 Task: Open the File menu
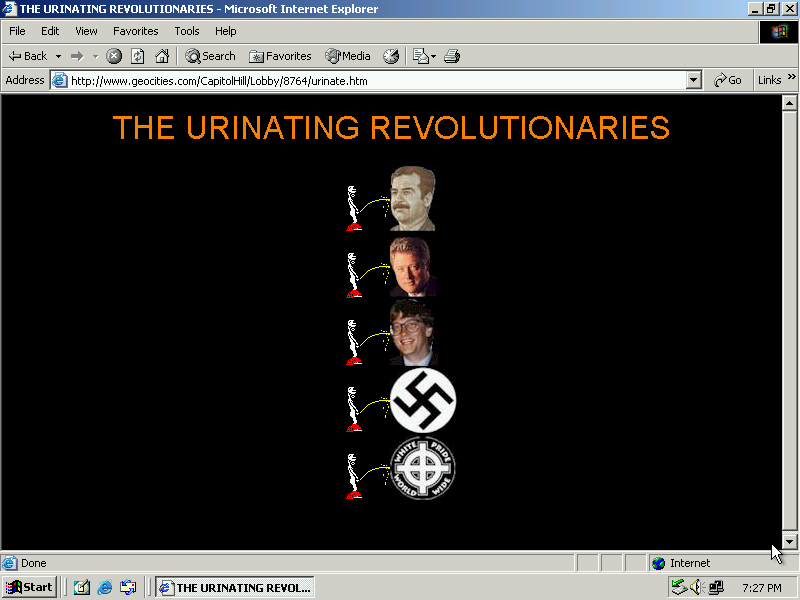[17, 31]
